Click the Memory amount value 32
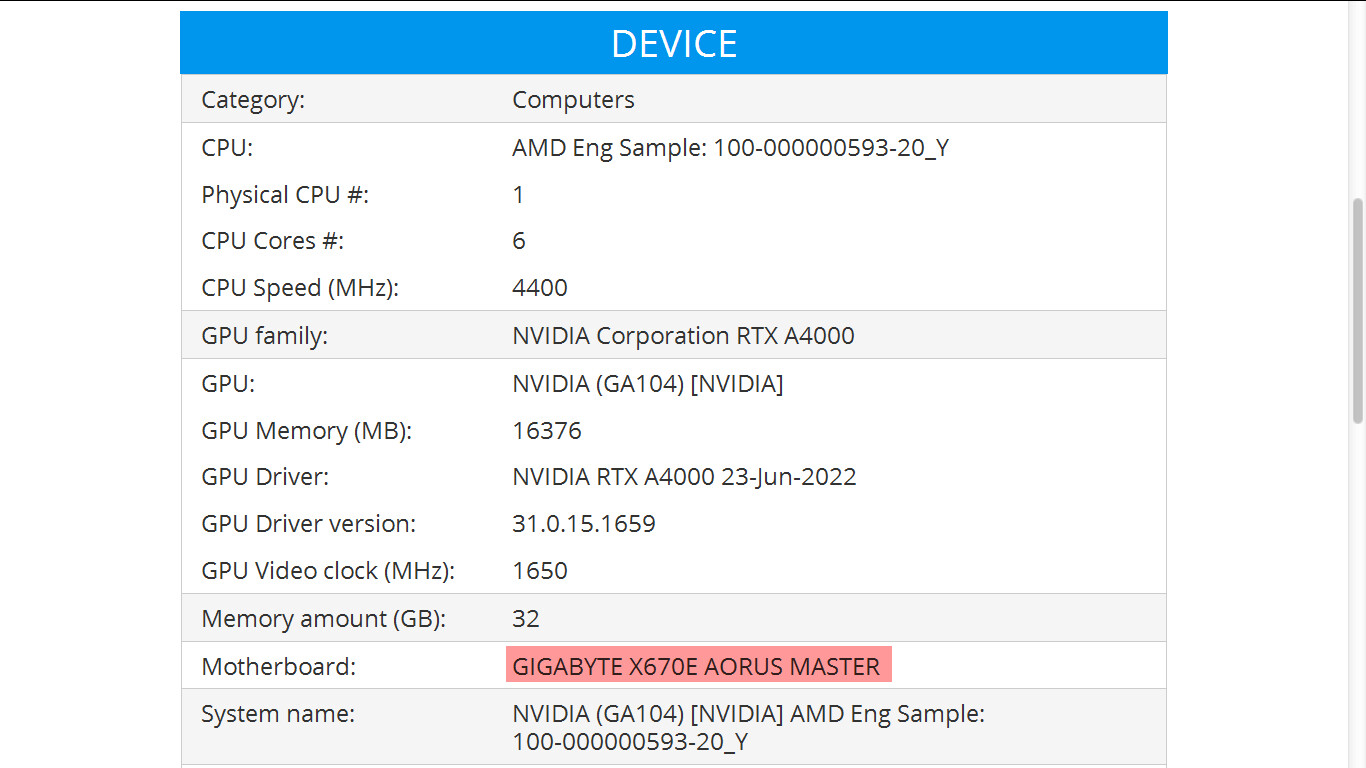The height and width of the screenshot is (768, 1366). coord(526,619)
